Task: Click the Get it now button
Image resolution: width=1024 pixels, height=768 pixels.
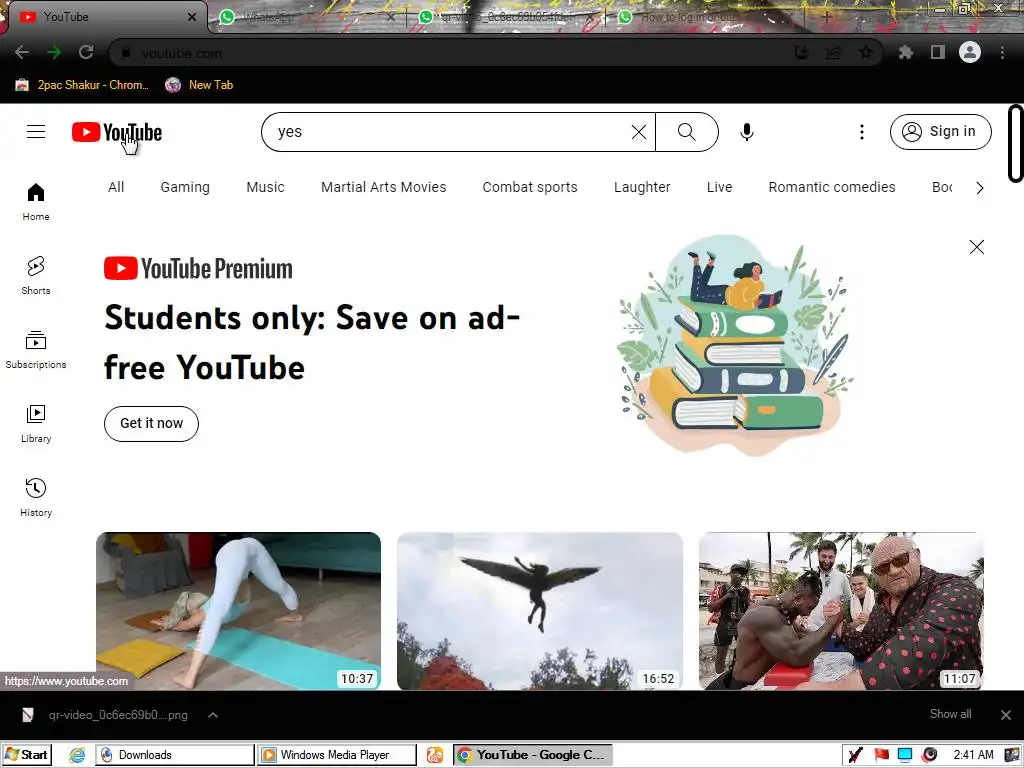Action: pyautogui.click(x=152, y=424)
